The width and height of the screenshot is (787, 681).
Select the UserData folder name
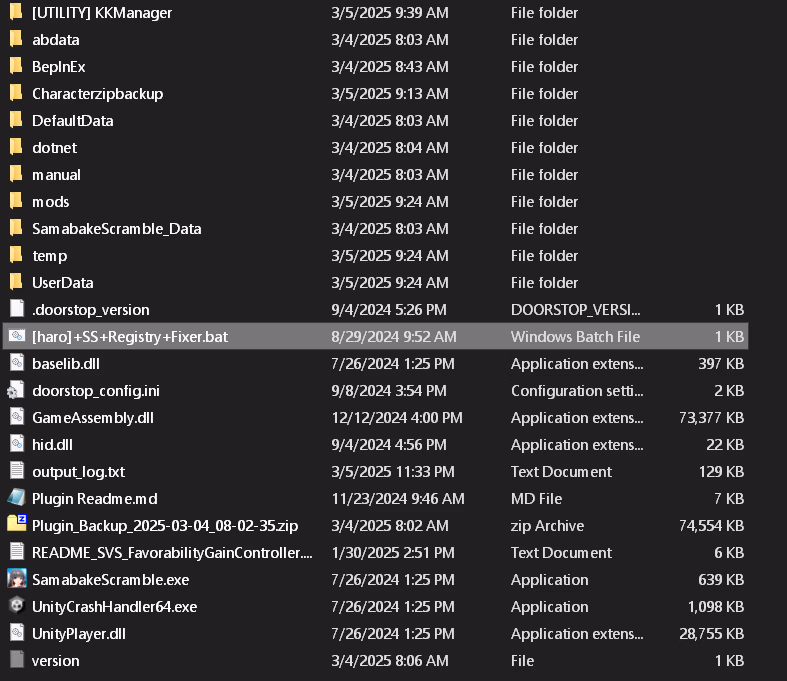click(62, 282)
